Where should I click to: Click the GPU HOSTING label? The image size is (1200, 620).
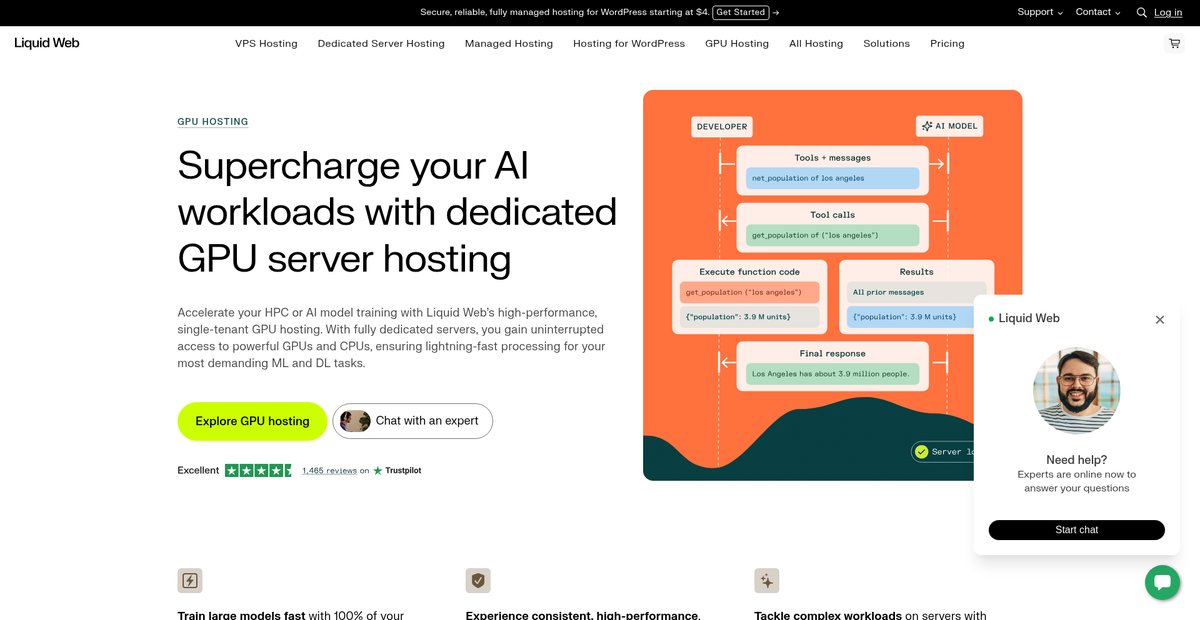pyautogui.click(x=213, y=122)
